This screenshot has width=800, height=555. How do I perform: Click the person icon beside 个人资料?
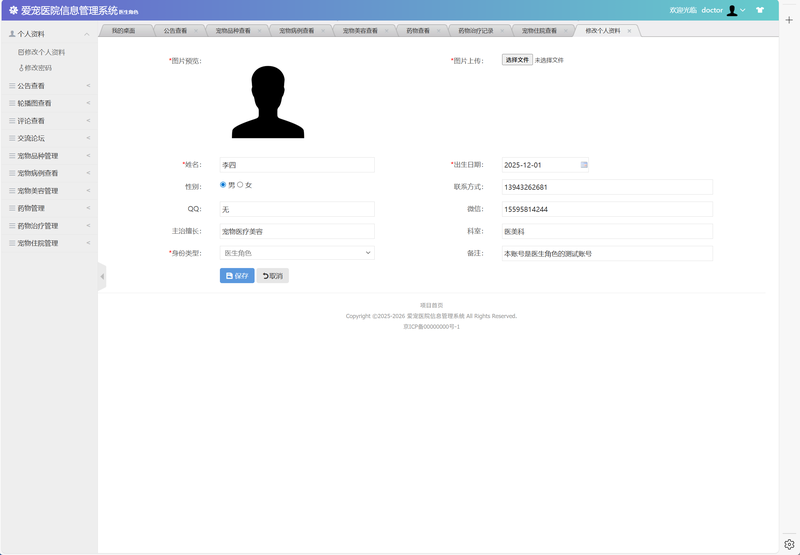[x=12, y=34]
